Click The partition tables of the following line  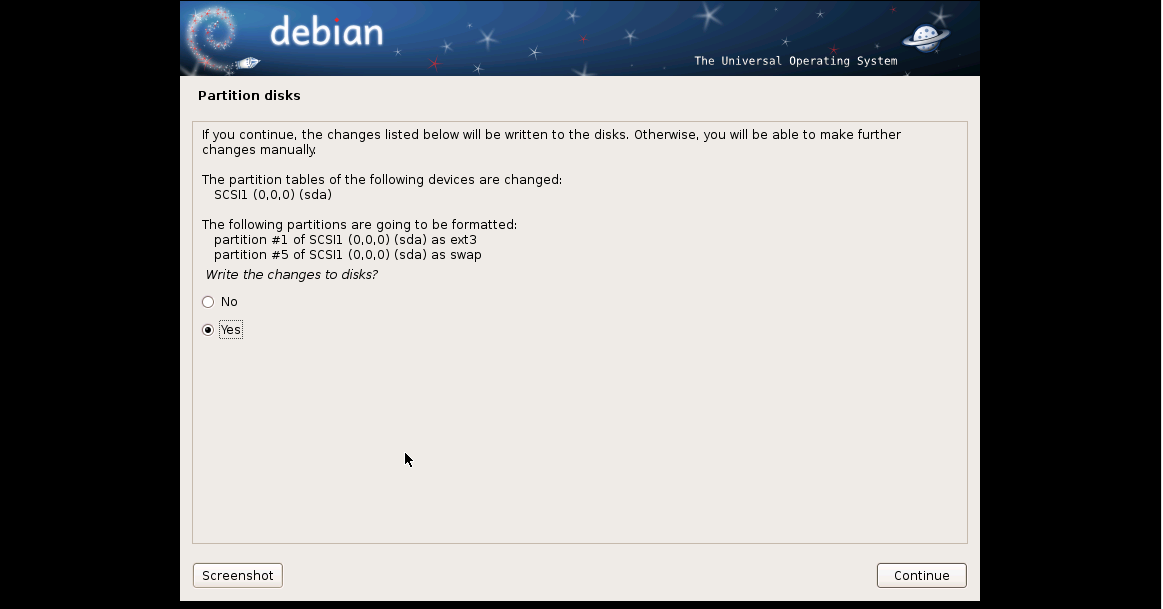coord(382,180)
